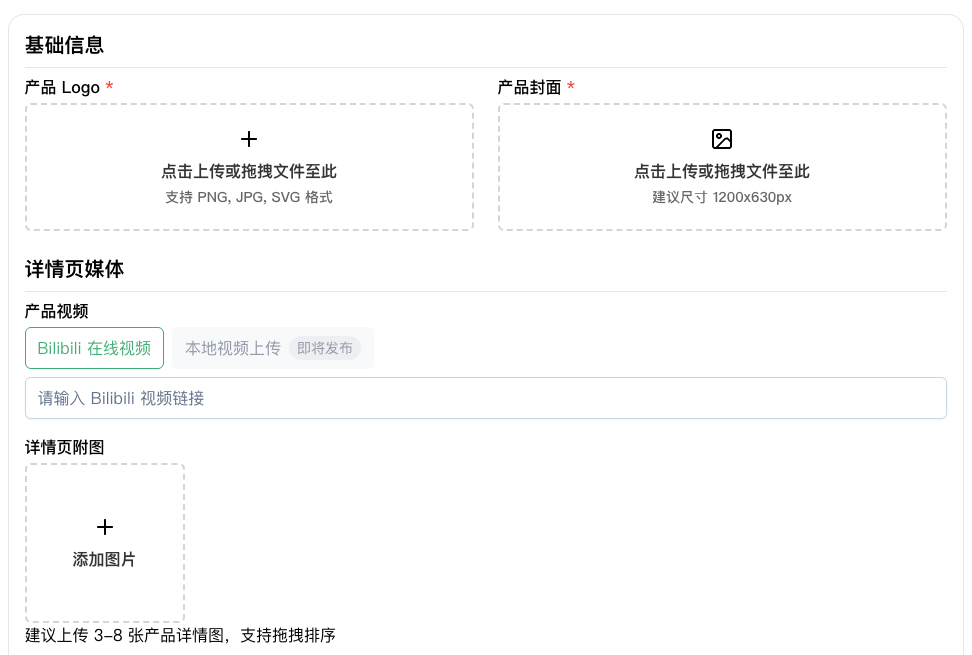Click the 基础信息 section heading
This screenshot has width=972, height=655.
(x=65, y=45)
